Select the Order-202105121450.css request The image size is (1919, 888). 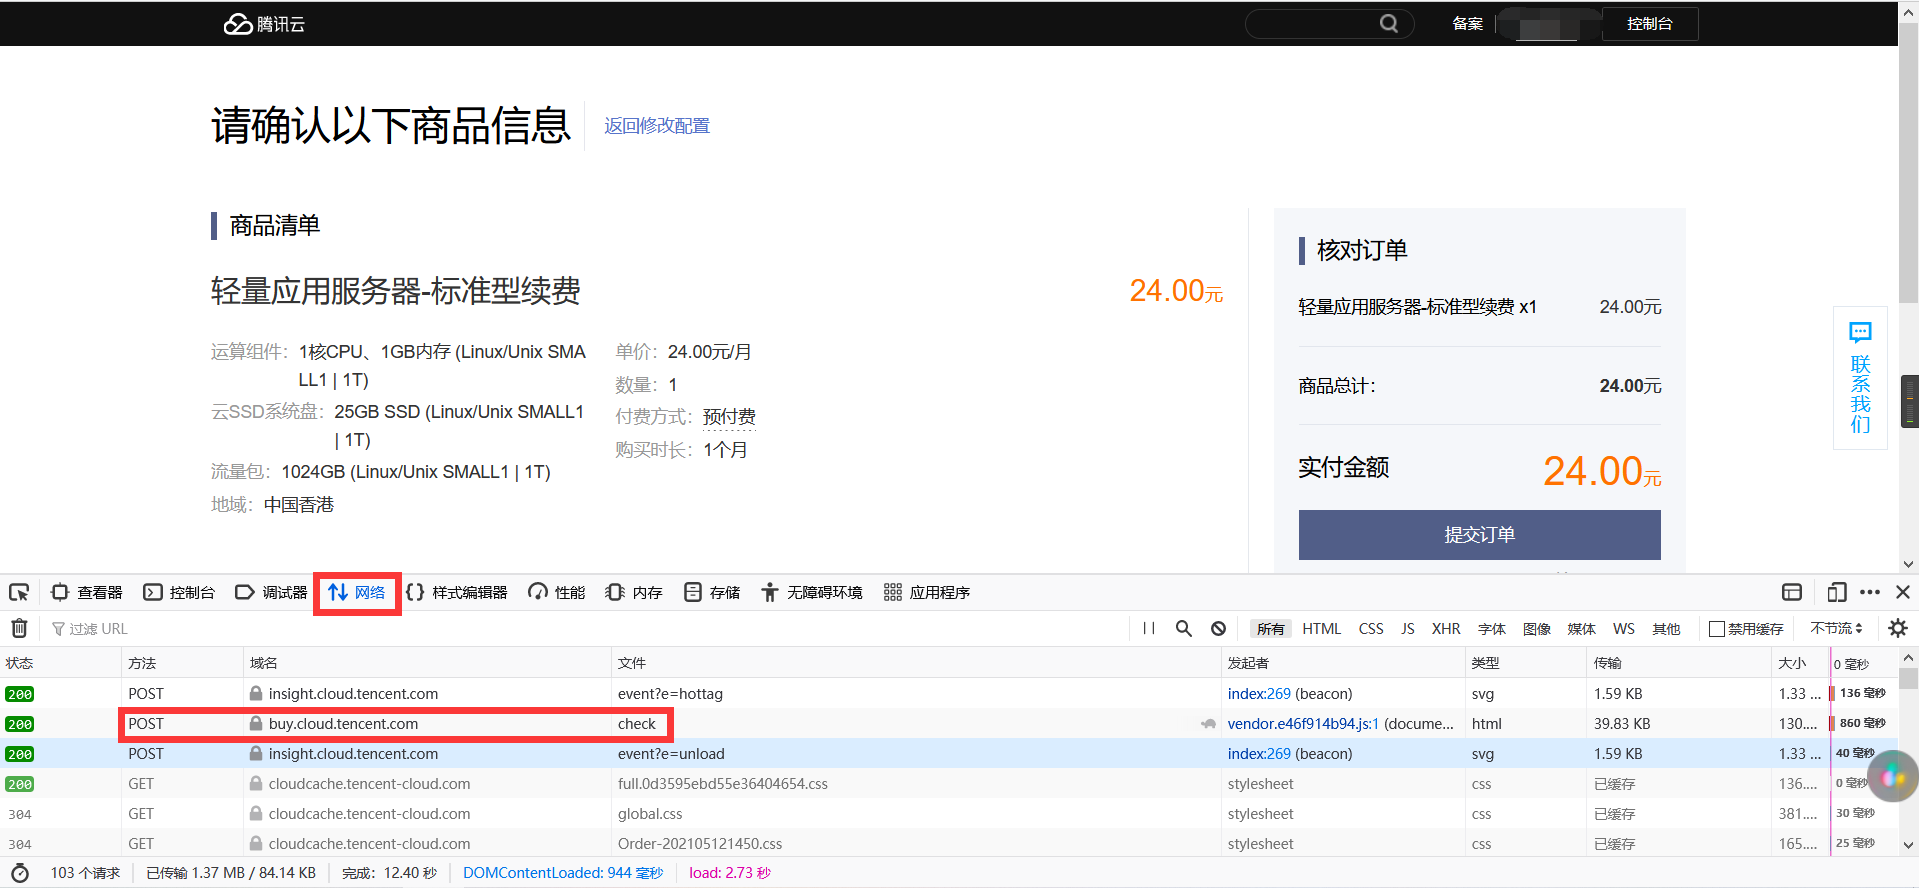click(950, 843)
